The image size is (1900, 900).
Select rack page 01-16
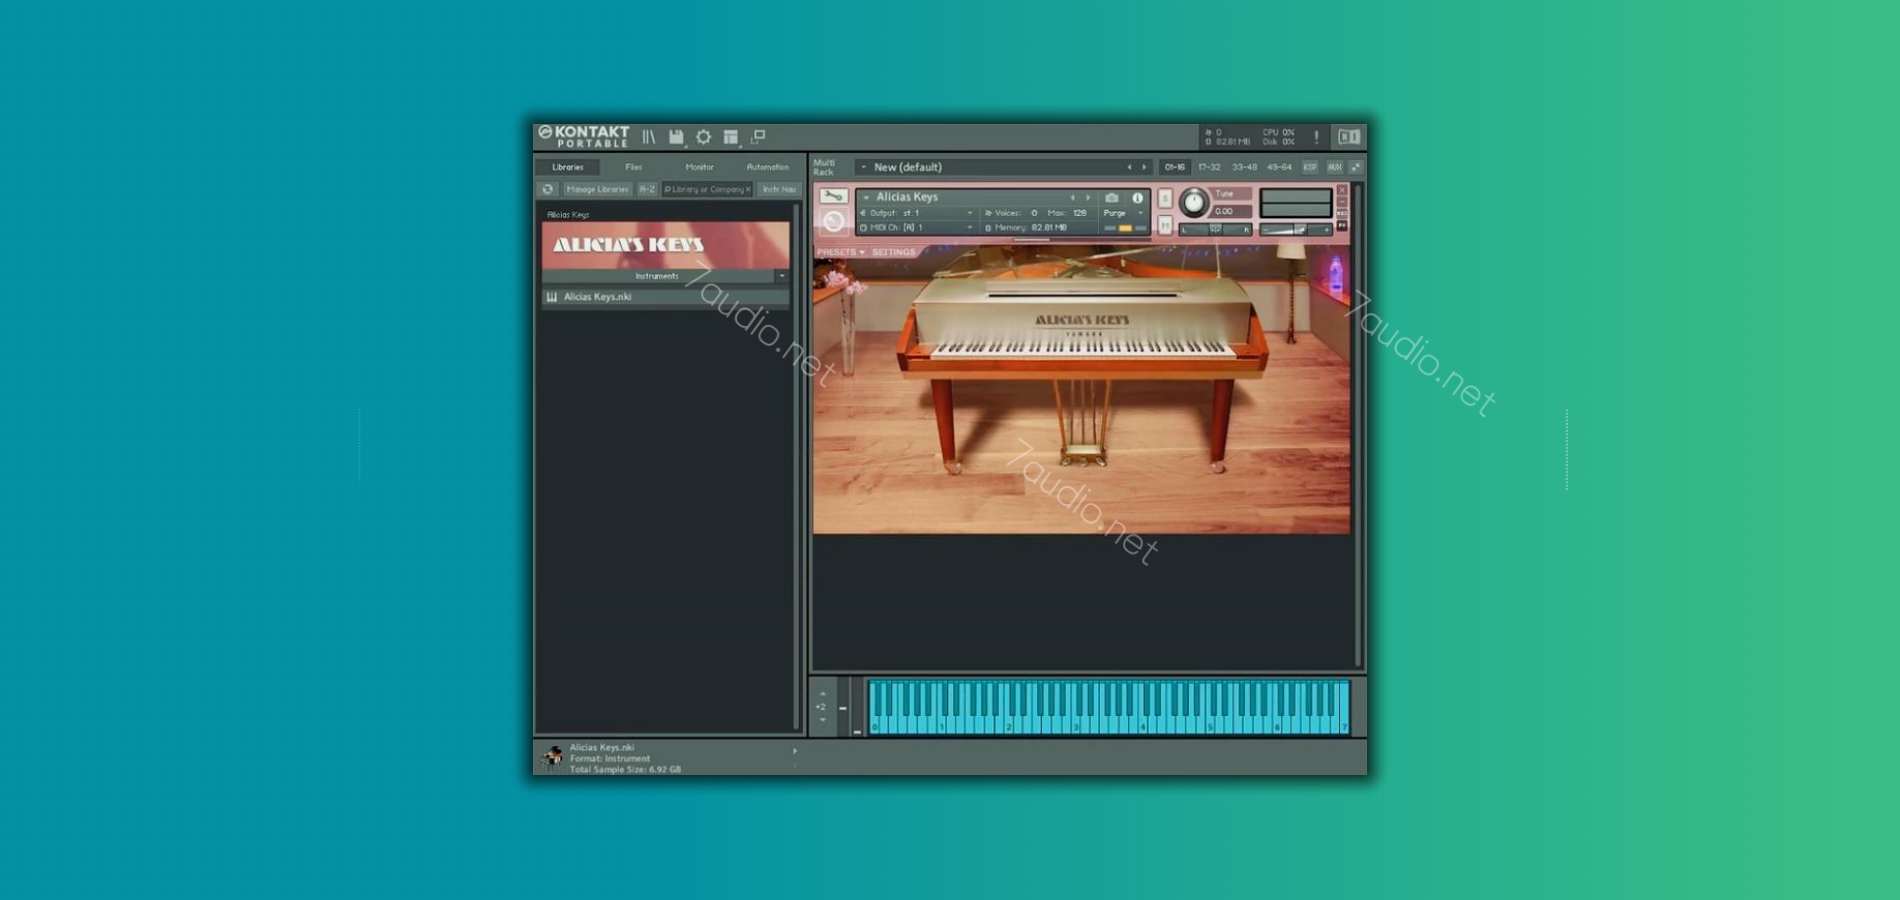point(1175,167)
